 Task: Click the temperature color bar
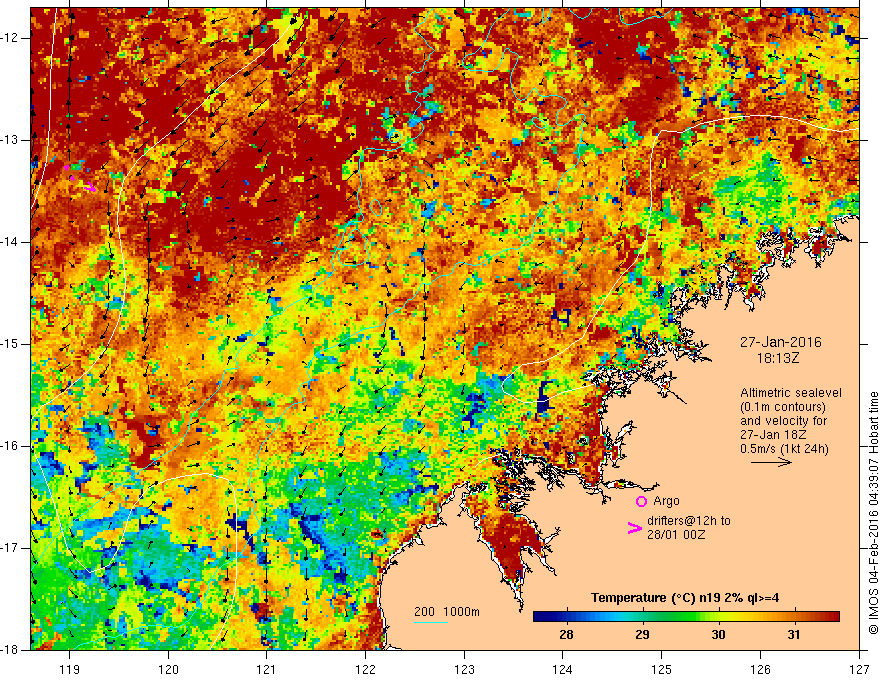pyautogui.click(x=686, y=617)
